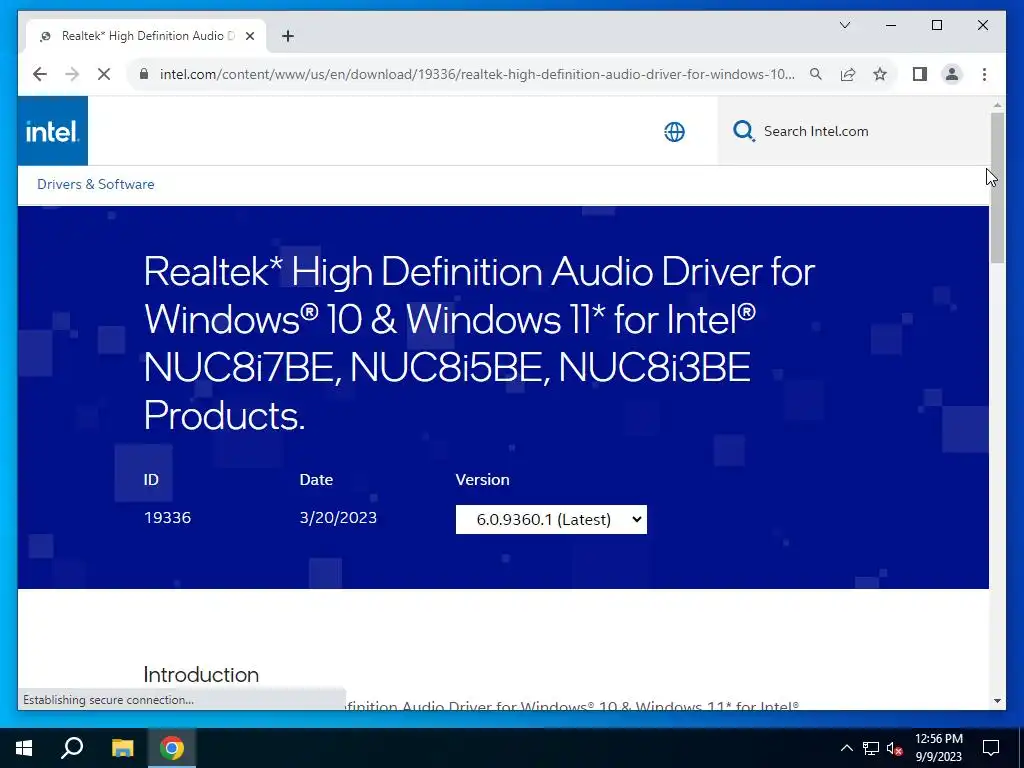Open the globe language selector
Image resolution: width=1024 pixels, height=768 pixels.
click(x=675, y=132)
